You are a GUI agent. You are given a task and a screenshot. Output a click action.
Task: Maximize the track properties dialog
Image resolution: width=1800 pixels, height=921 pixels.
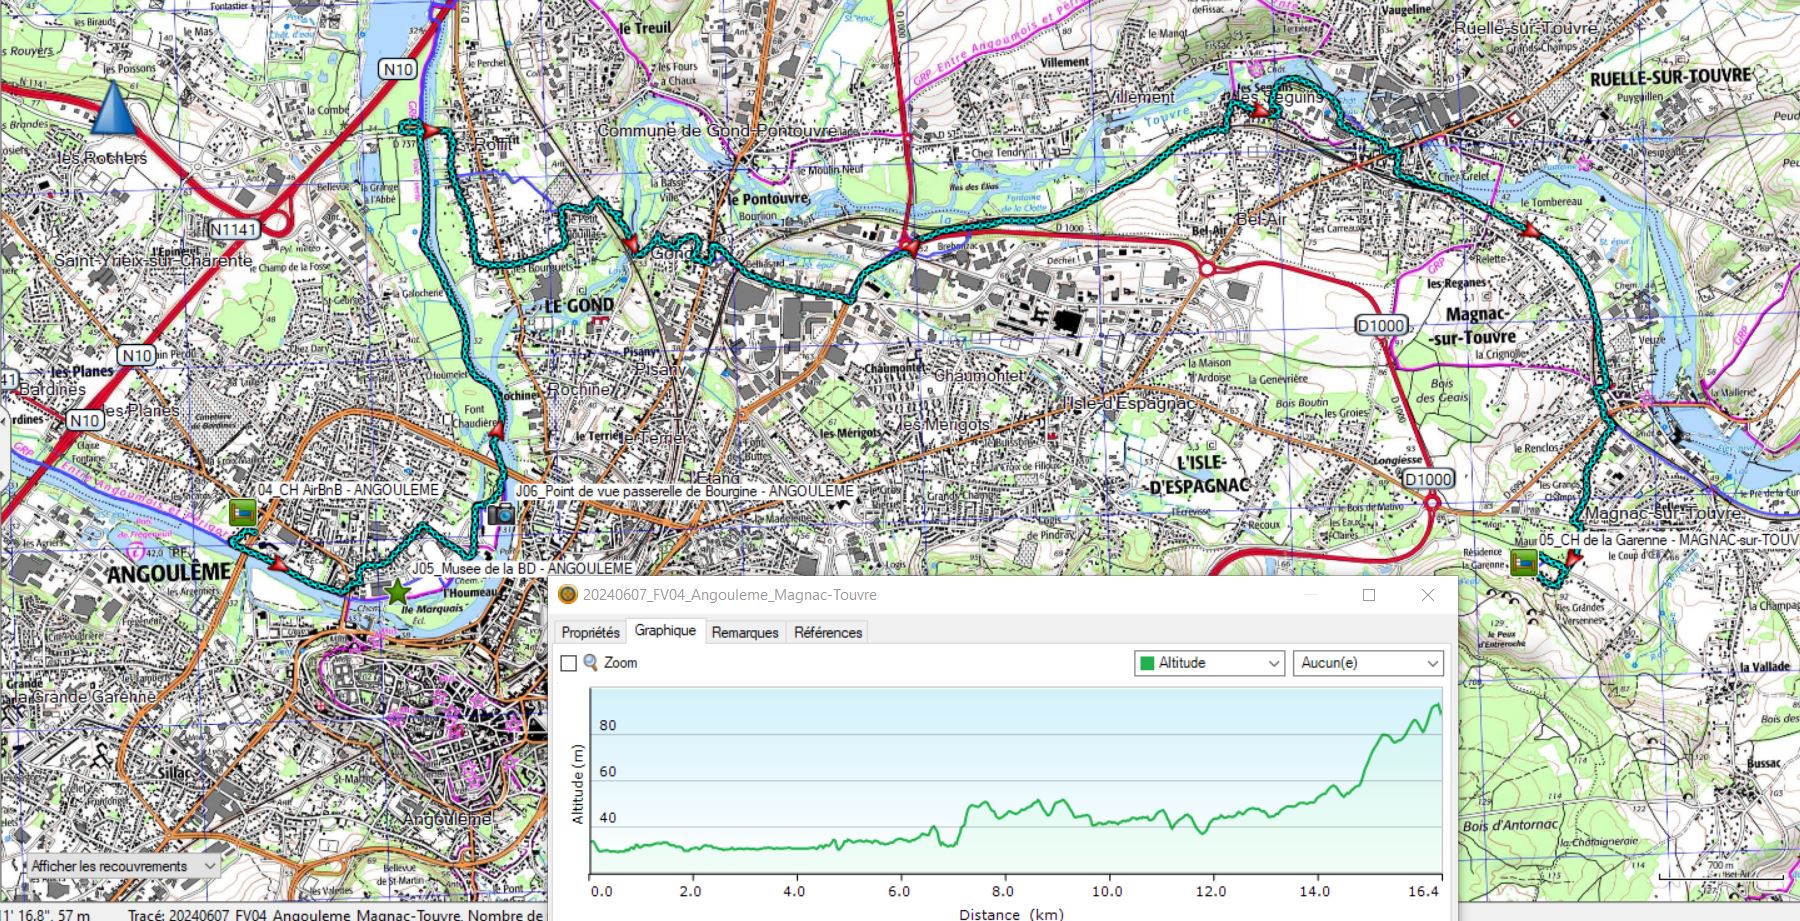[1369, 595]
